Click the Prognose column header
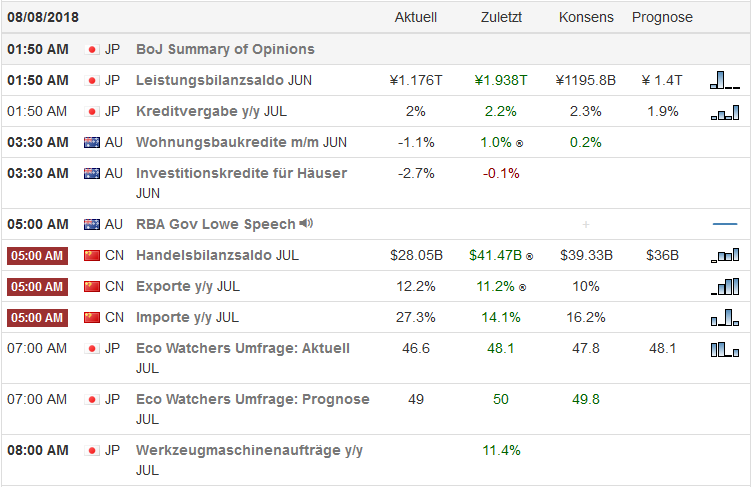Image resolution: width=752 pixels, height=487 pixels. coord(662,18)
